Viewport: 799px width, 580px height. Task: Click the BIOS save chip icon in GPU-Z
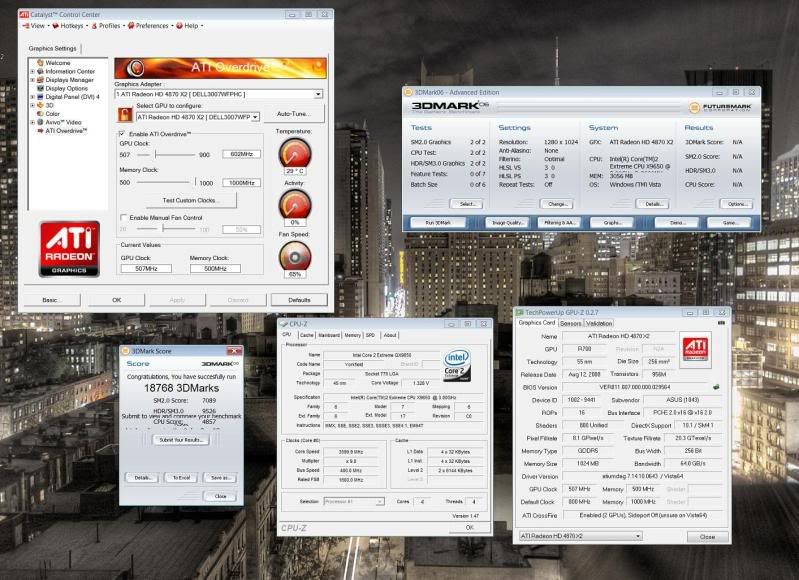(716, 387)
